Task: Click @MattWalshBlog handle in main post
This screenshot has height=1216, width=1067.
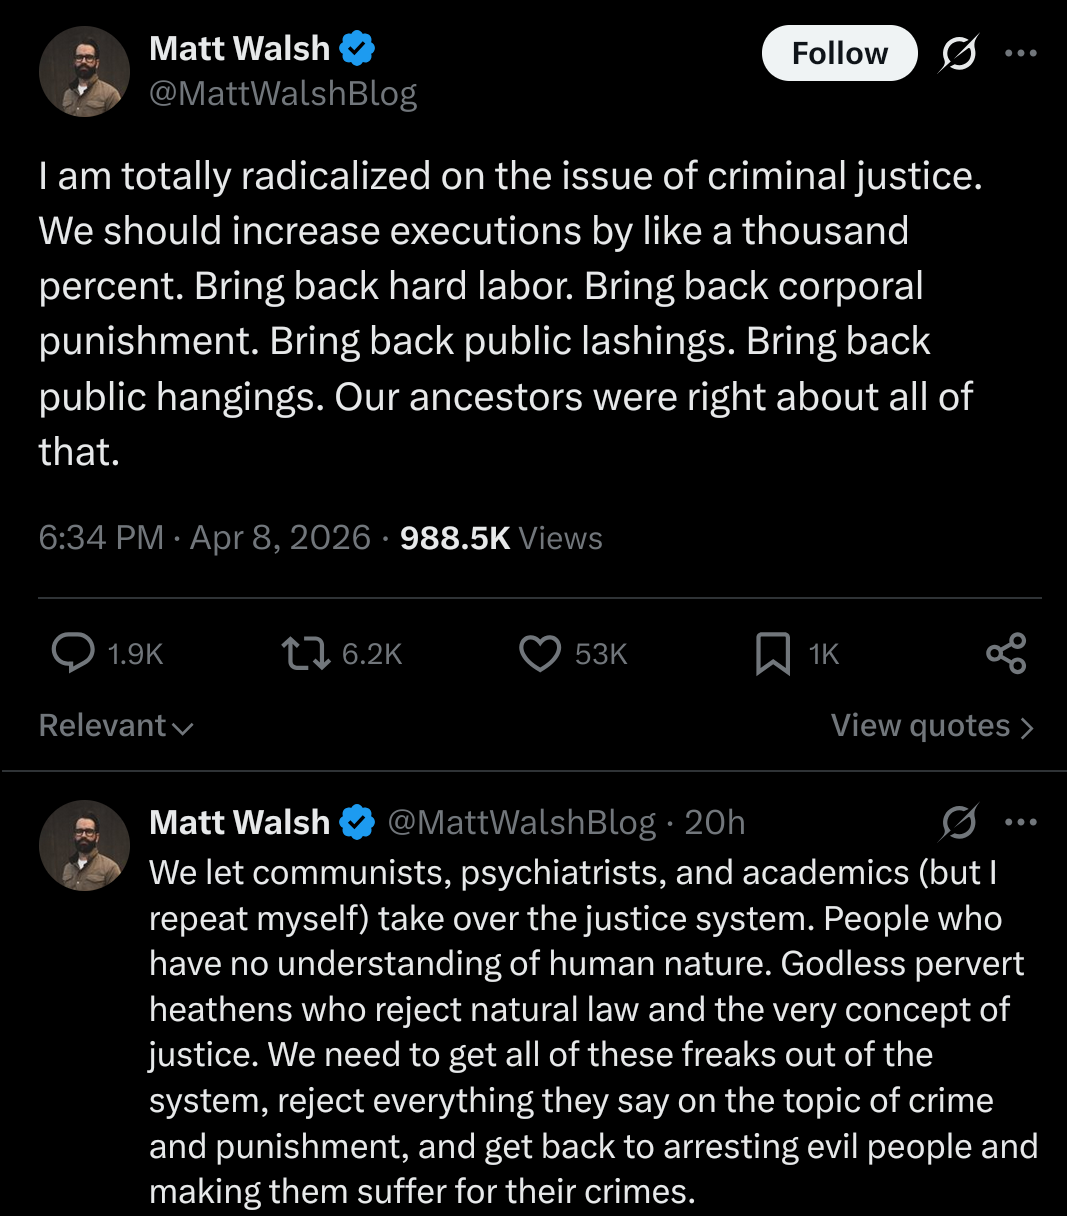Action: coord(283,93)
